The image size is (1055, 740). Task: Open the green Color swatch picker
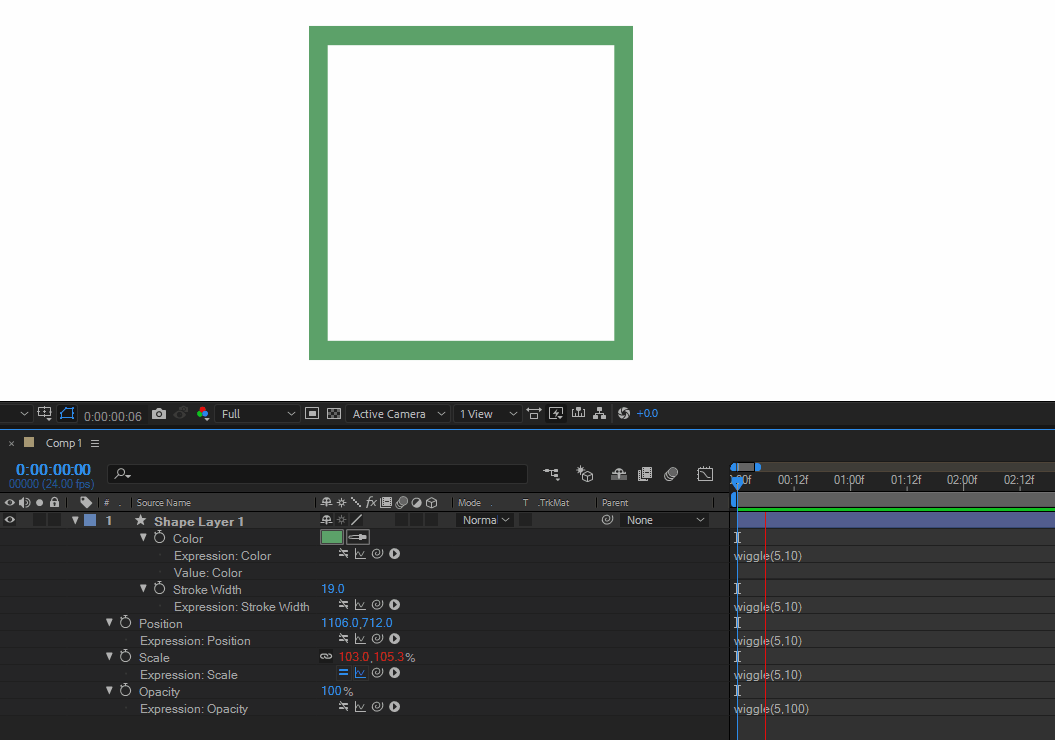[332, 537]
